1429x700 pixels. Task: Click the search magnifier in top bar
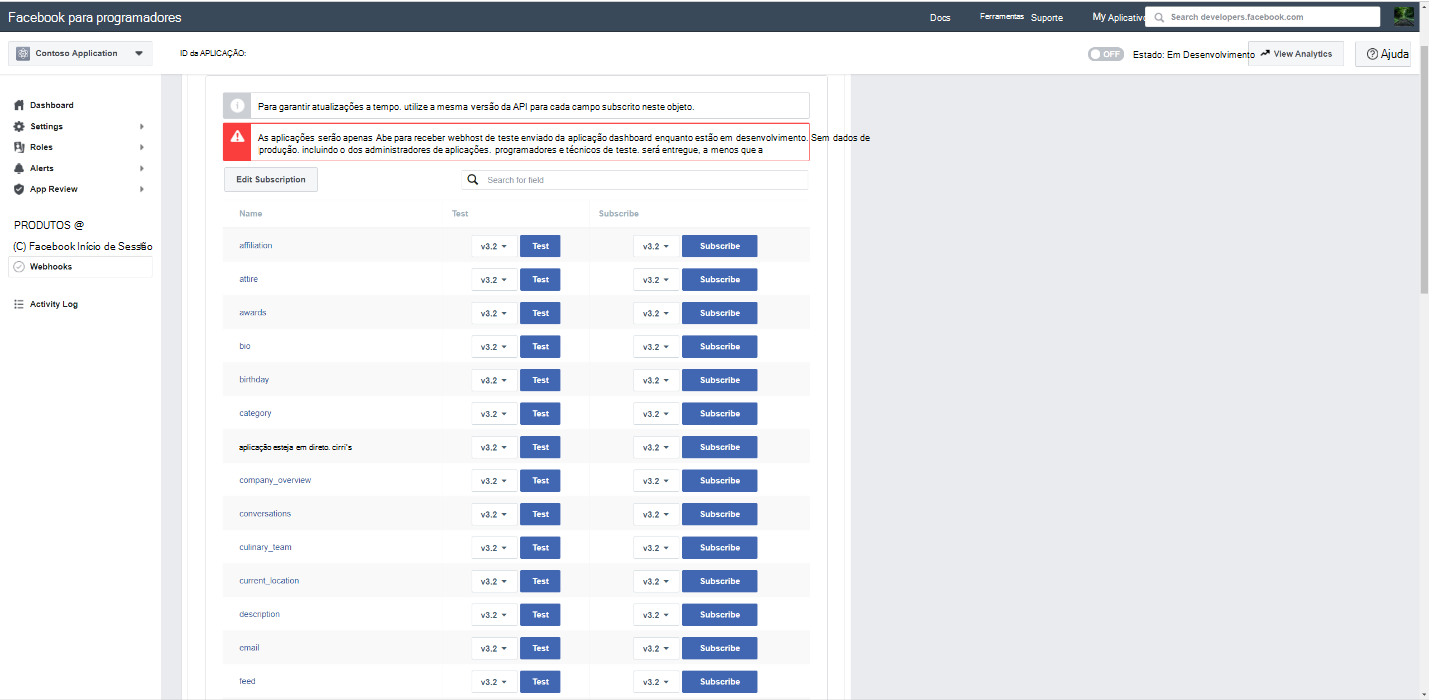tap(1159, 17)
